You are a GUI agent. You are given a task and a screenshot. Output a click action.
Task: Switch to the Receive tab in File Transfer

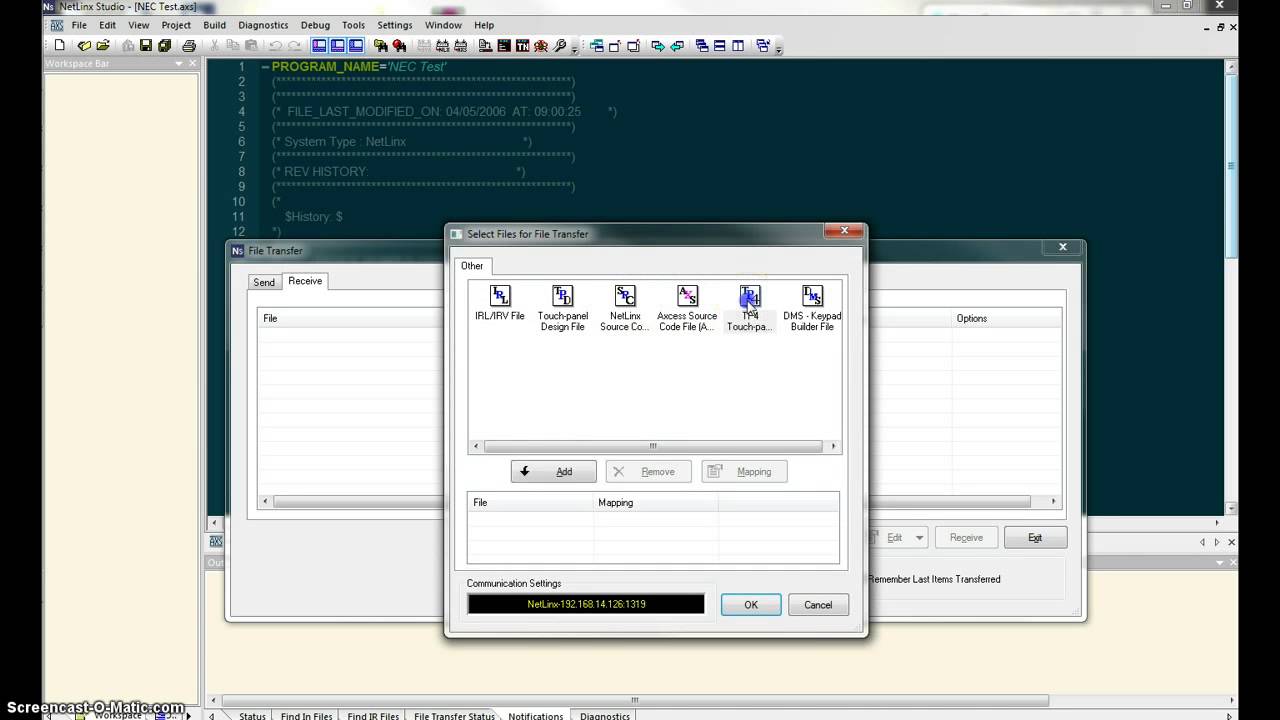coord(305,281)
